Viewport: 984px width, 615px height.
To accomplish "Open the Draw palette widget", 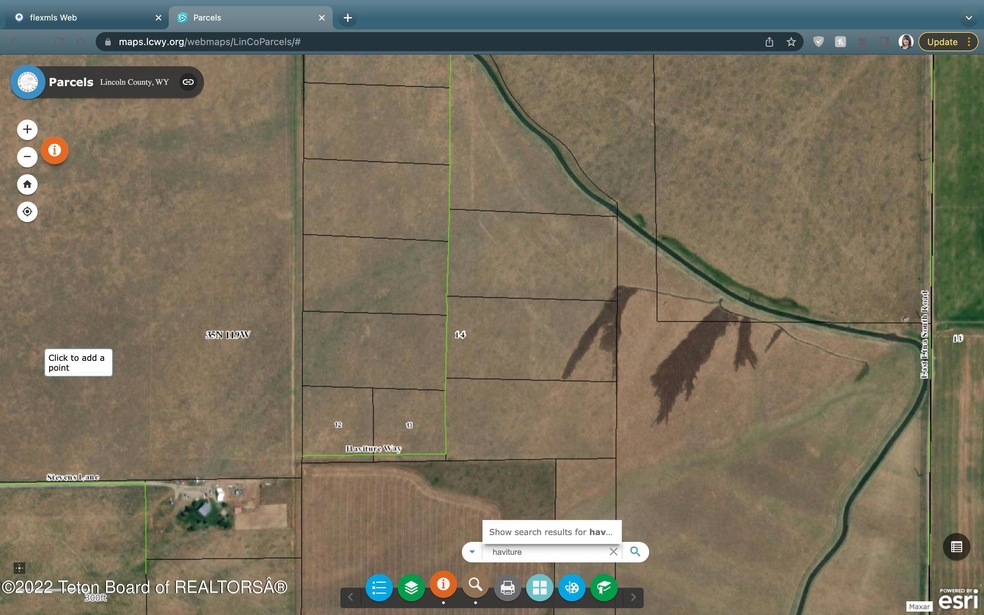I will tap(571, 588).
